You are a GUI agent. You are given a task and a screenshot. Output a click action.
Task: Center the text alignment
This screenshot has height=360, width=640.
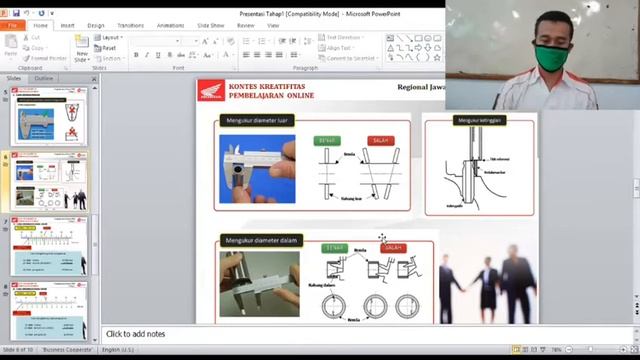coord(257,55)
